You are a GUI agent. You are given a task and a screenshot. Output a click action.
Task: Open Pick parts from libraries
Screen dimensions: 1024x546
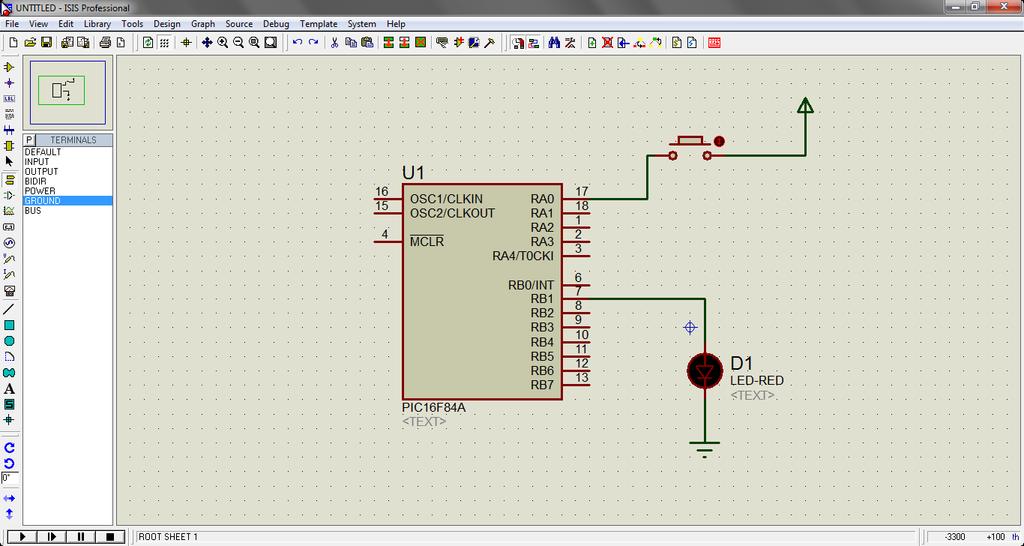[442, 42]
